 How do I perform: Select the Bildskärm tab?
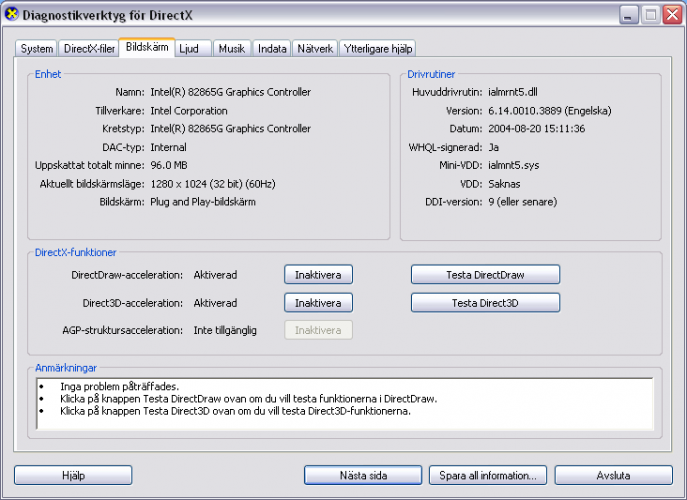pyautogui.click(x=146, y=47)
